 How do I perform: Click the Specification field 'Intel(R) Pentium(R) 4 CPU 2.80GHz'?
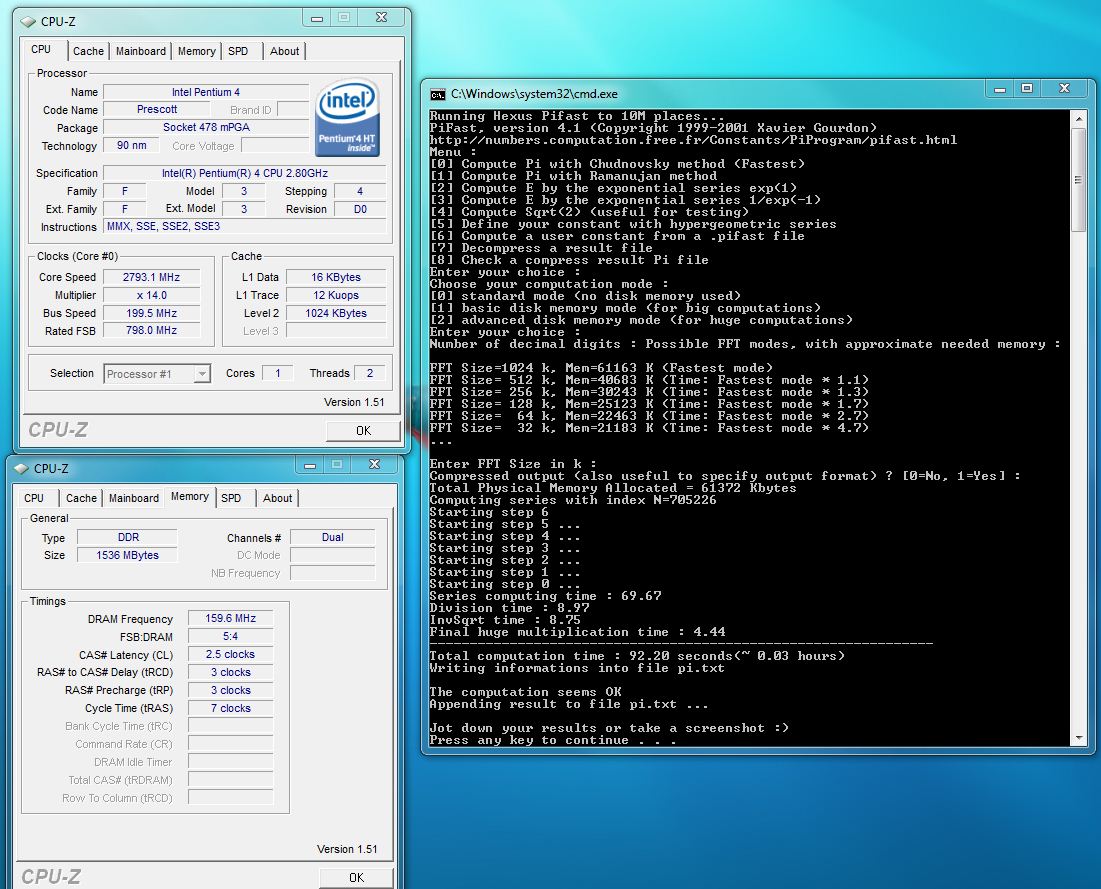point(244,173)
